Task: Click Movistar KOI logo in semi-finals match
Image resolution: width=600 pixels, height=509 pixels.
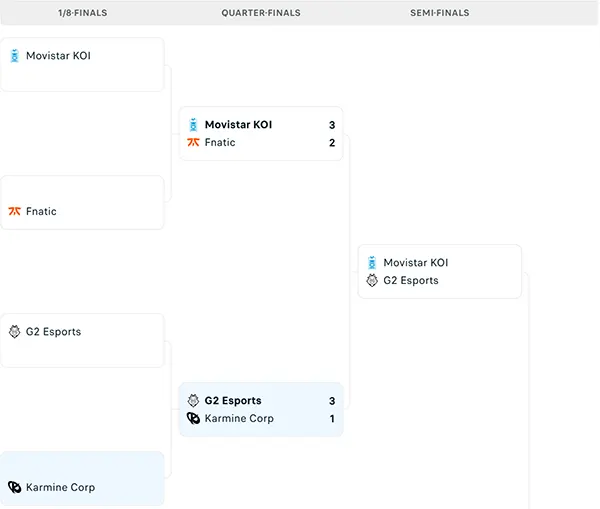Action: point(372,263)
